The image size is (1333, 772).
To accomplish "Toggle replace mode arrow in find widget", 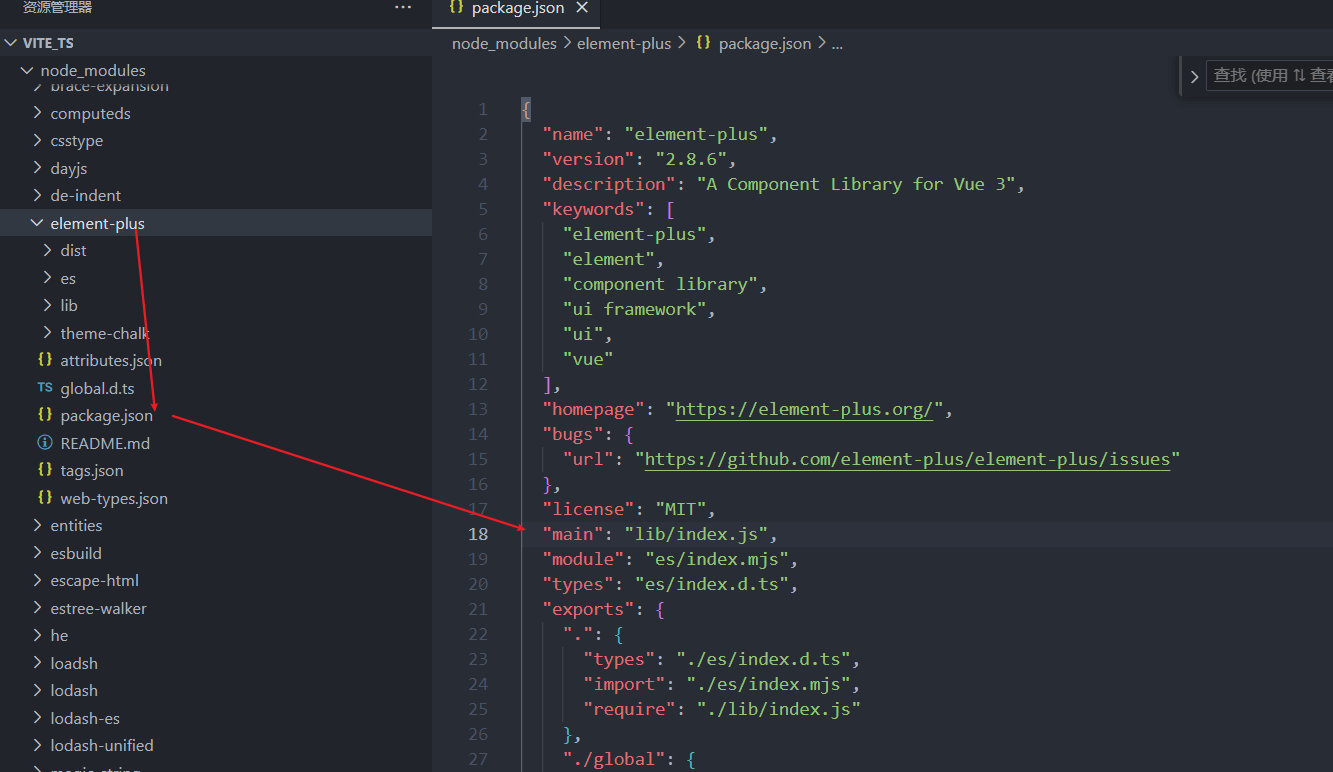I will click(x=1194, y=76).
